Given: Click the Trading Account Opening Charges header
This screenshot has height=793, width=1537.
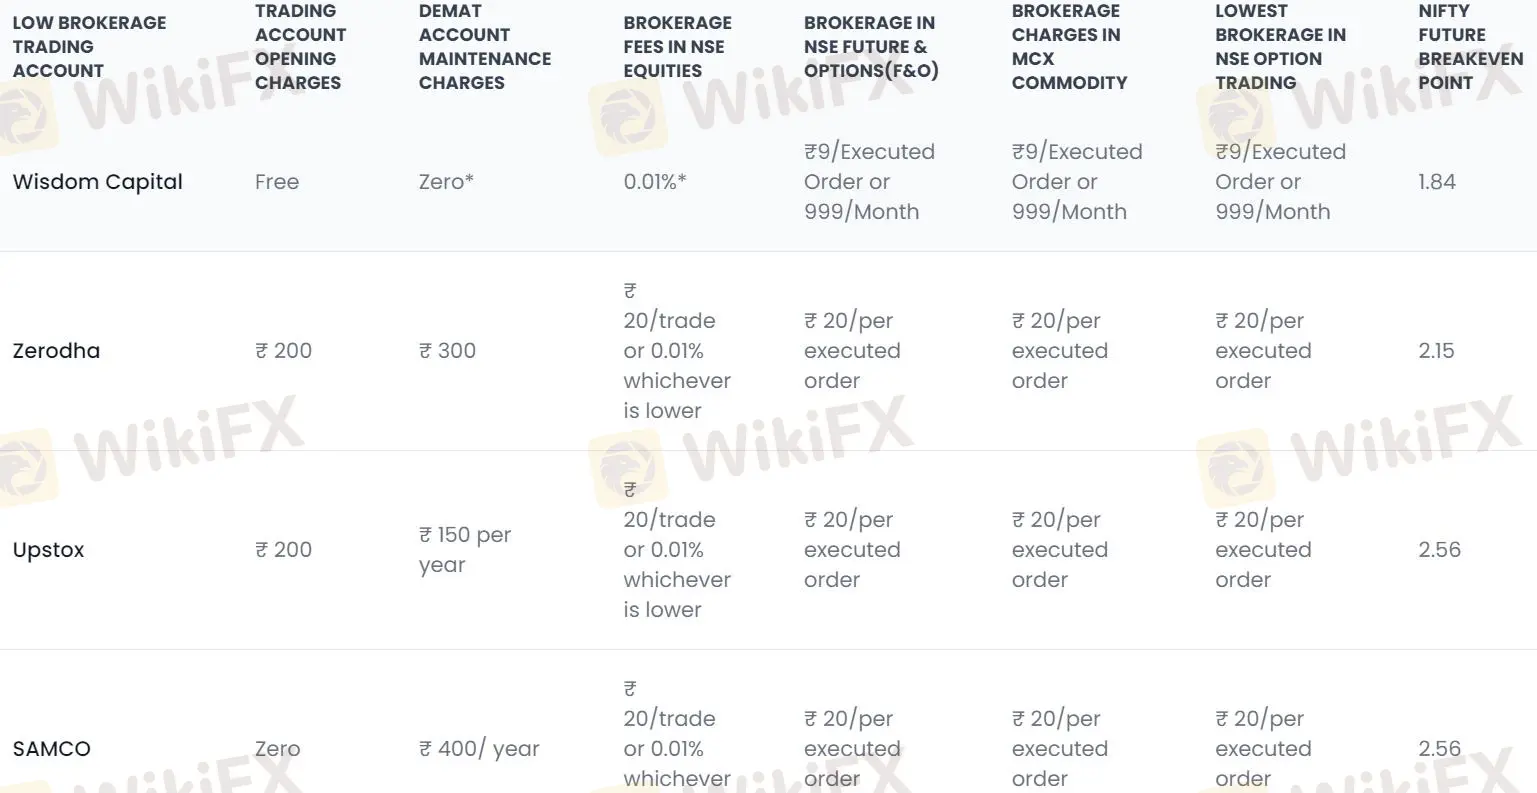Looking at the screenshot, I should pyautogui.click(x=300, y=47).
